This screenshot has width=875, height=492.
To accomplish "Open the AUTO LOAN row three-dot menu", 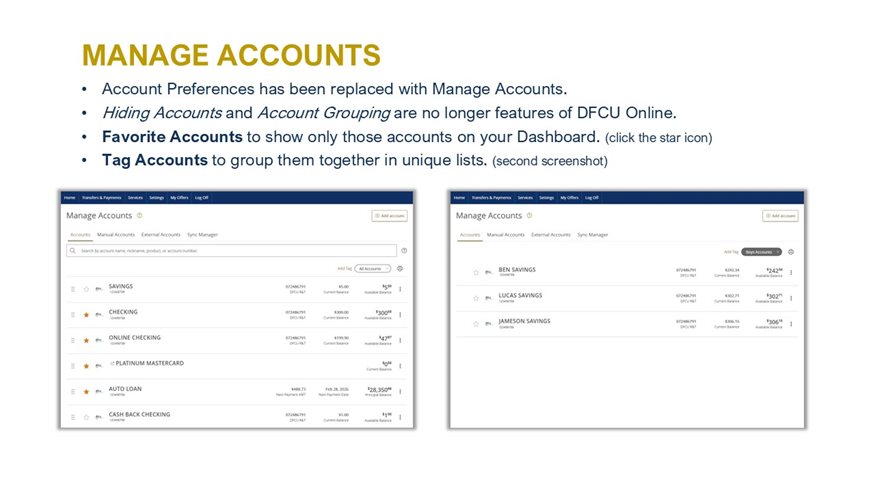I will (x=401, y=392).
